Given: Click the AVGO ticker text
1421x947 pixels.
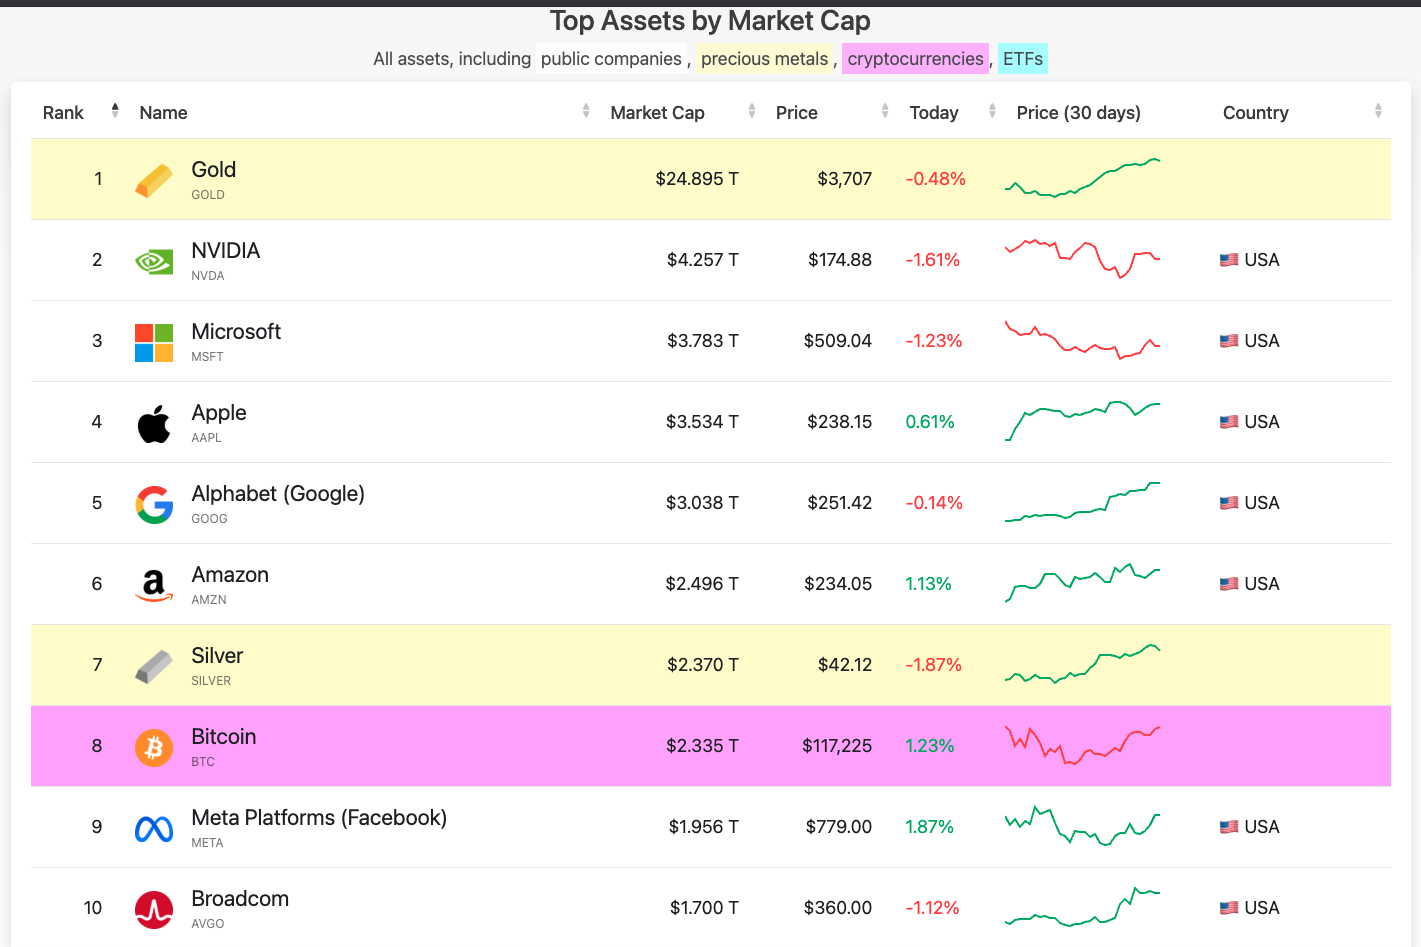Looking at the screenshot, I should (208, 924).
